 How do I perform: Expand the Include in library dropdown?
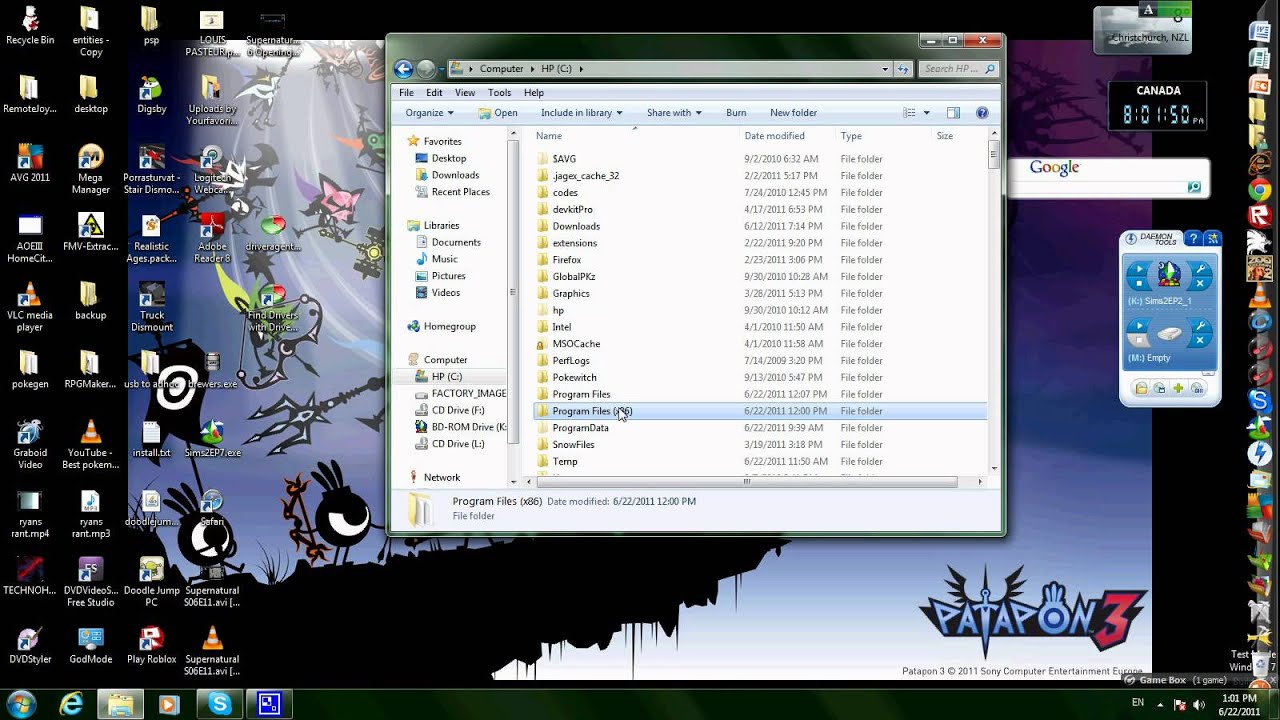click(x=581, y=113)
